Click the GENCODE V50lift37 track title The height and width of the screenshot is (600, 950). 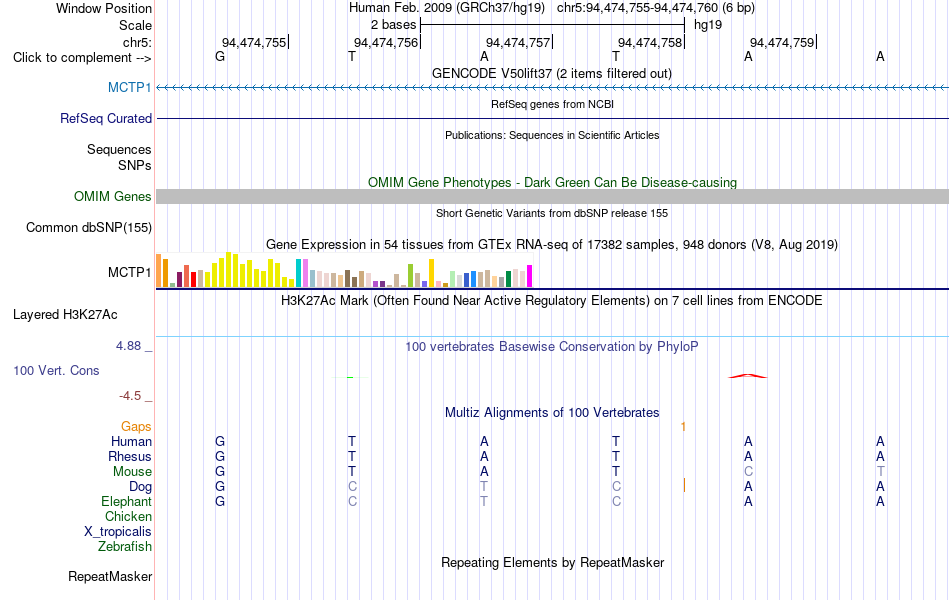coord(552,73)
